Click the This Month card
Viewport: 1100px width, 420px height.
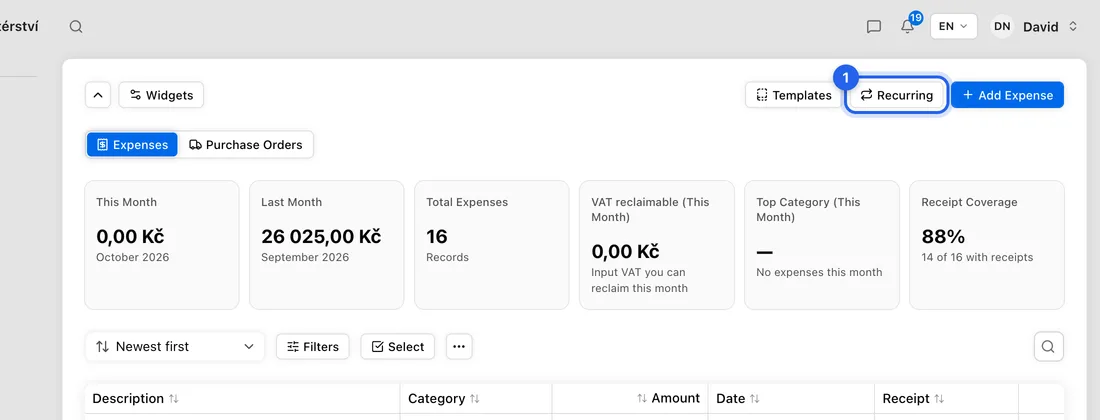[x=161, y=245]
